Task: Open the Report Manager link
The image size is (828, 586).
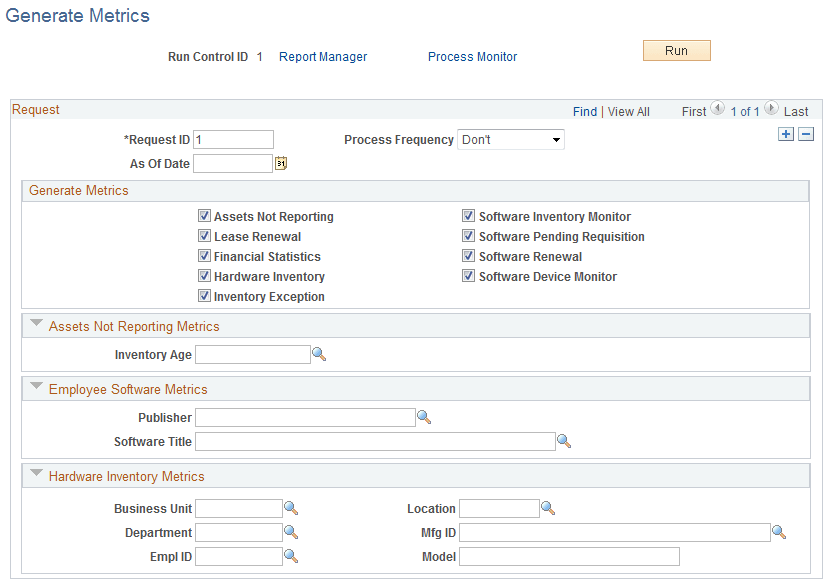Action: click(x=322, y=57)
